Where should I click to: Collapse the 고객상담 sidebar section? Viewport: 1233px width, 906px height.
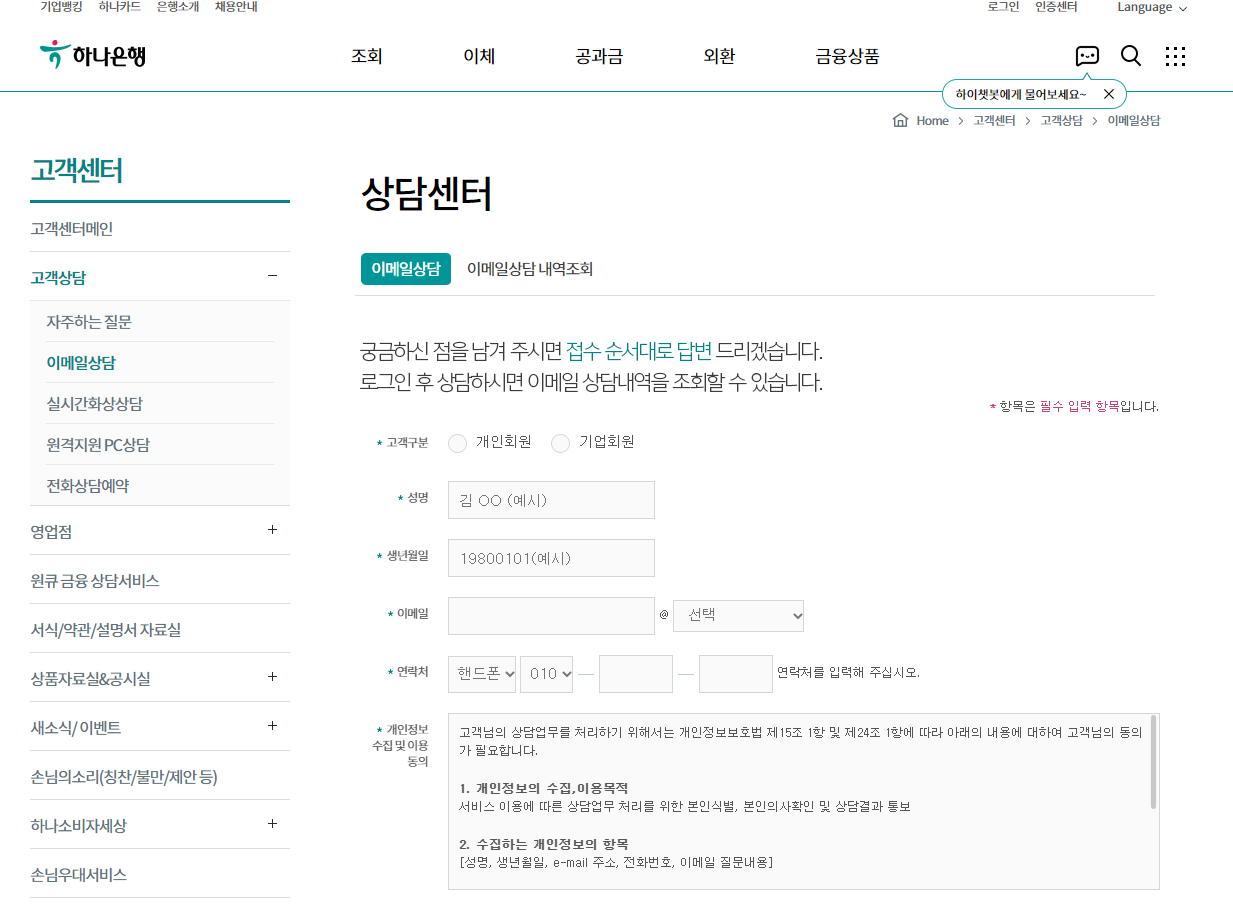[271, 276]
